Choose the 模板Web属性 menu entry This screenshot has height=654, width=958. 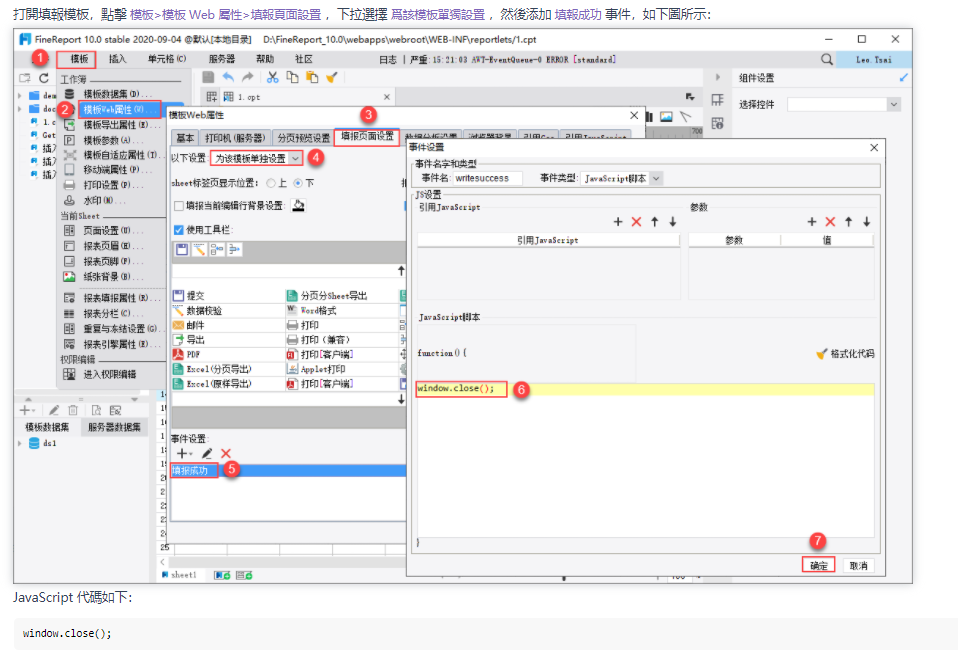(x=120, y=110)
